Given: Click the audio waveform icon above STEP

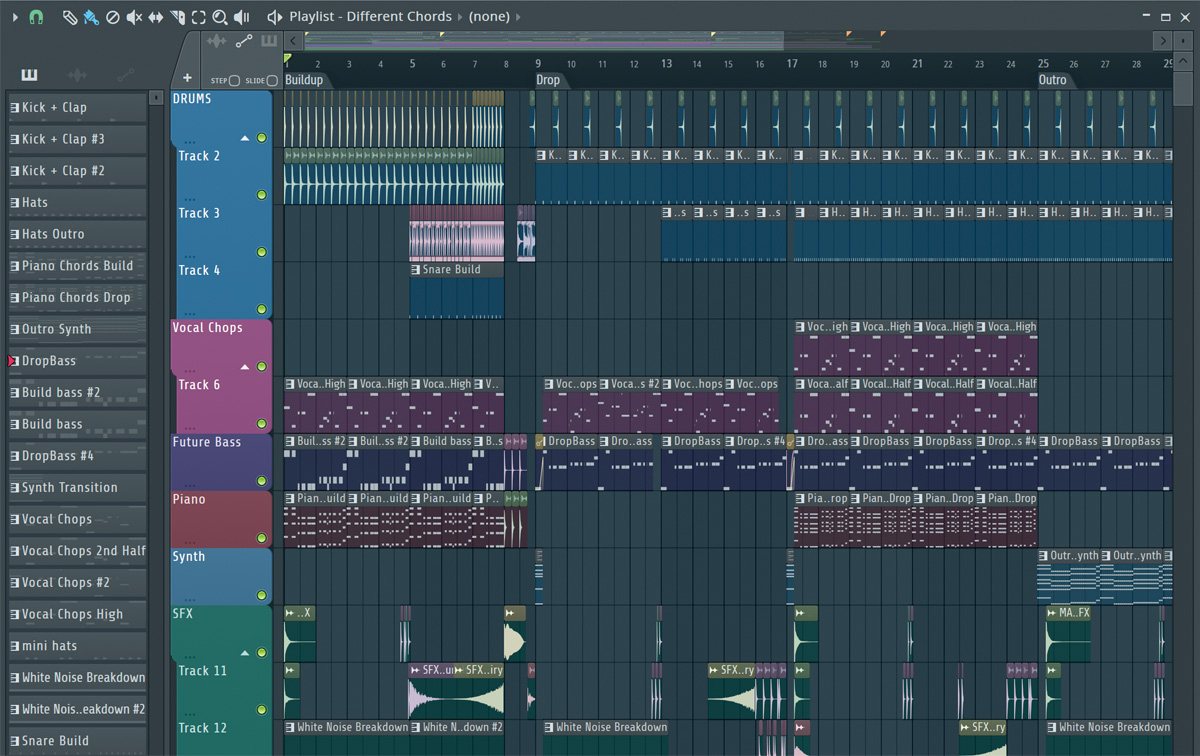Looking at the screenshot, I should 217,41.
